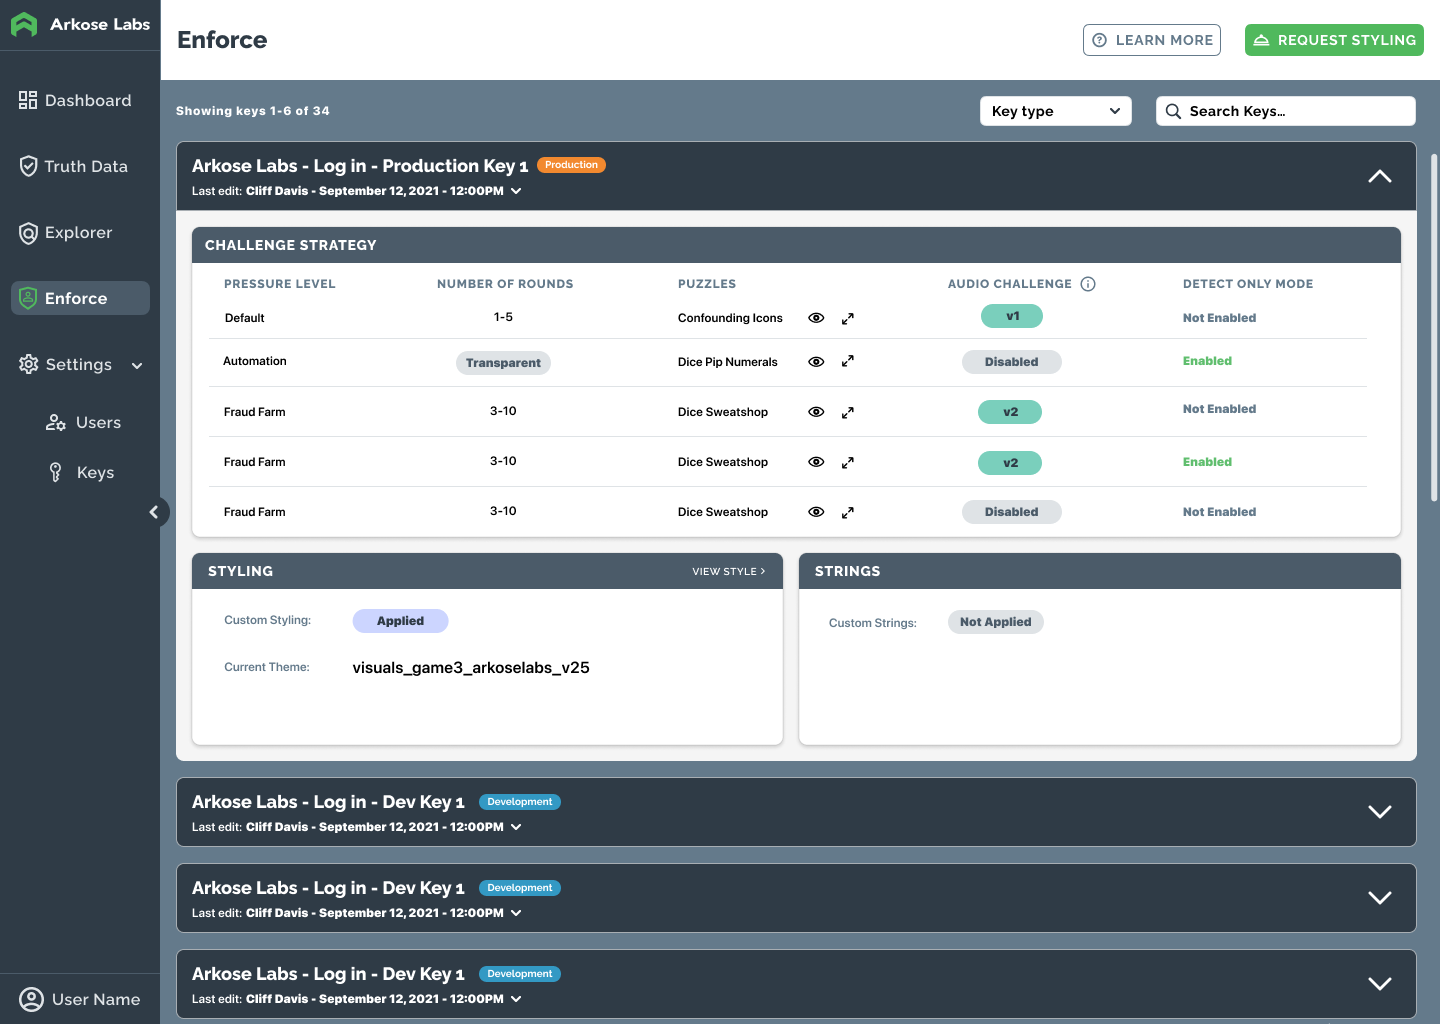Click the Transparent rounds badge
This screenshot has width=1440, height=1024.
[503, 363]
